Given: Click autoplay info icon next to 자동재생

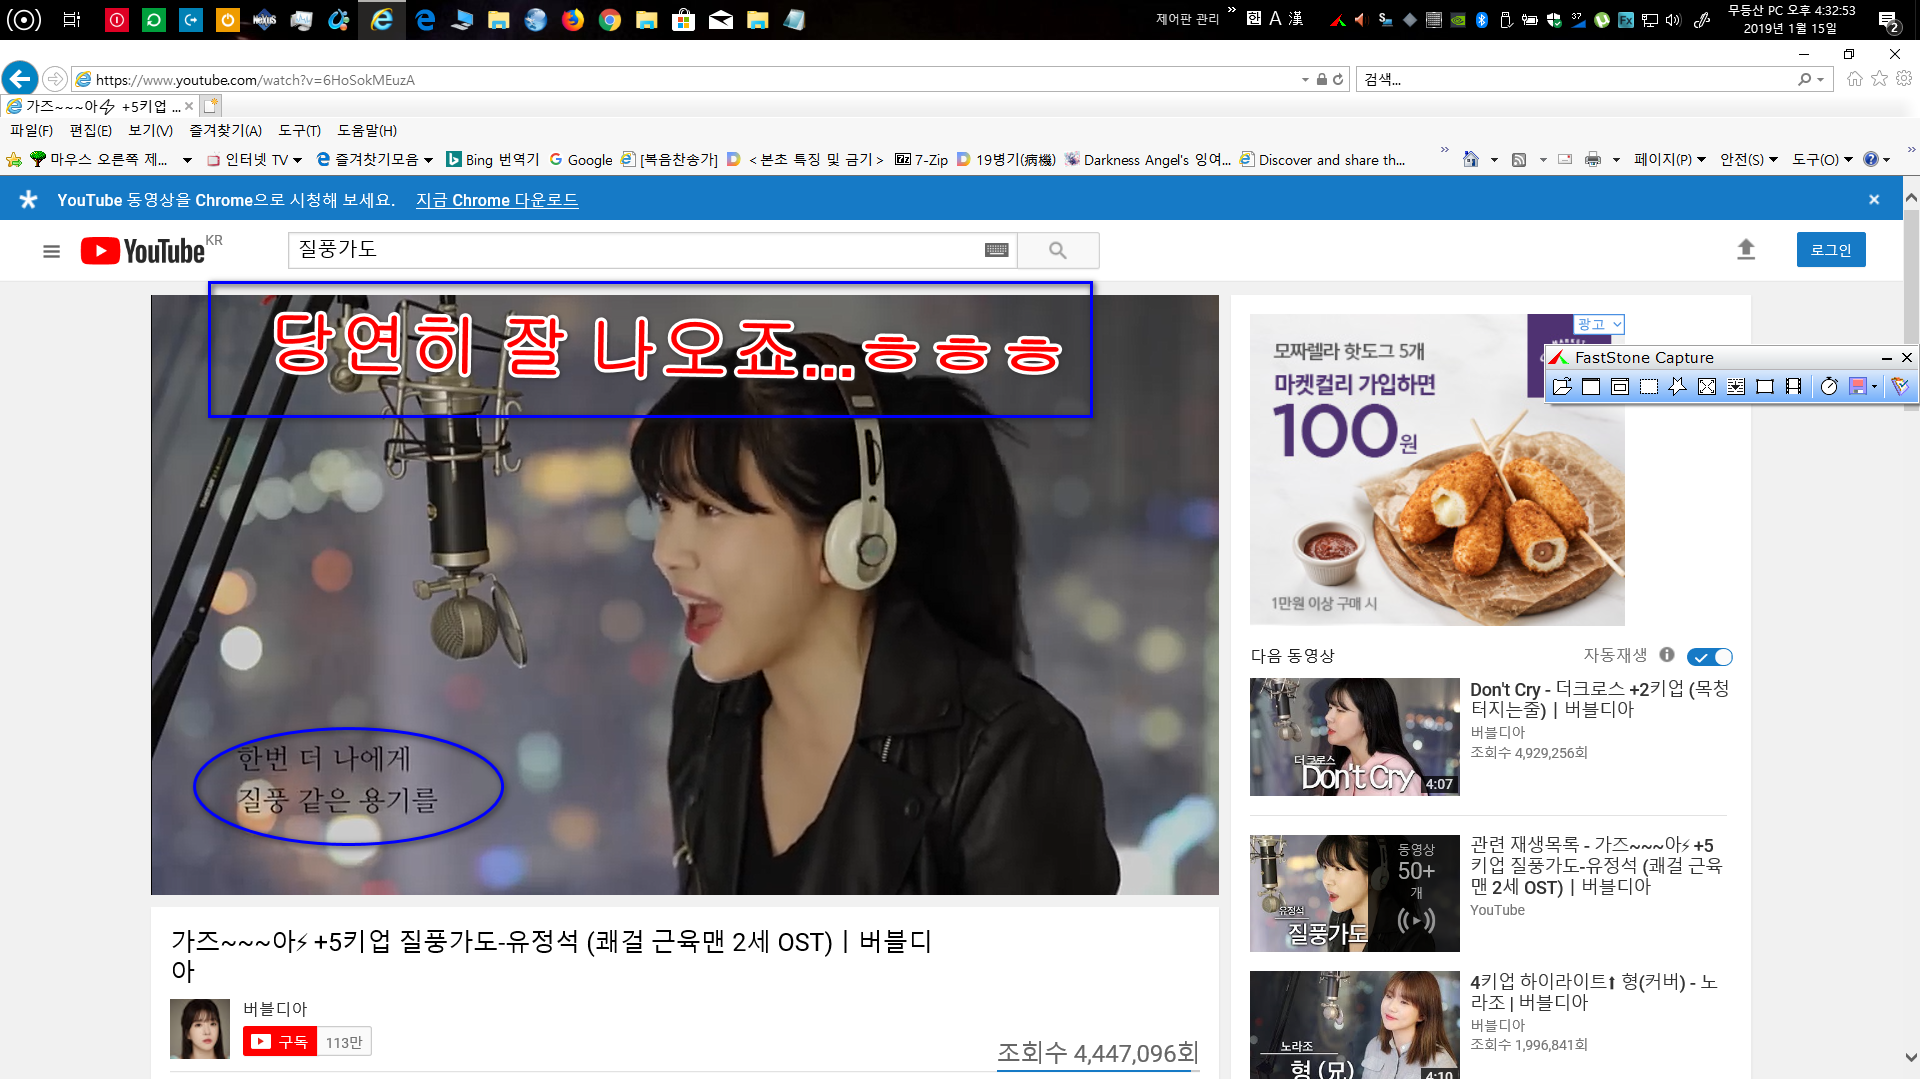Looking at the screenshot, I should pos(1667,655).
